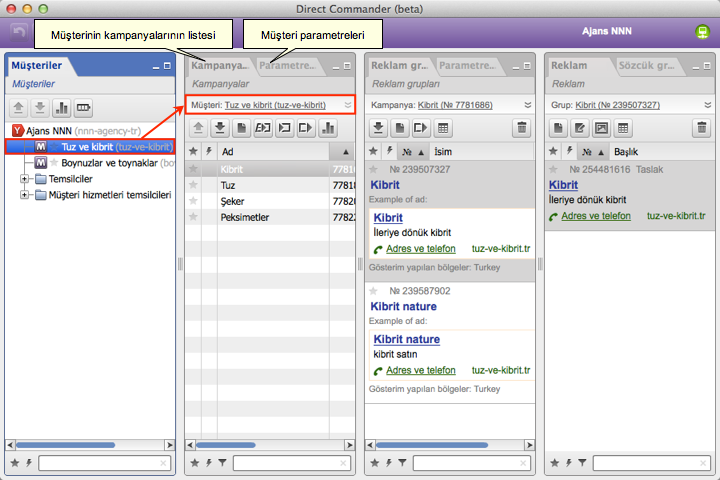
Task: Click the new document icon in Kampanyalar toolbar
Action: [x=242, y=128]
